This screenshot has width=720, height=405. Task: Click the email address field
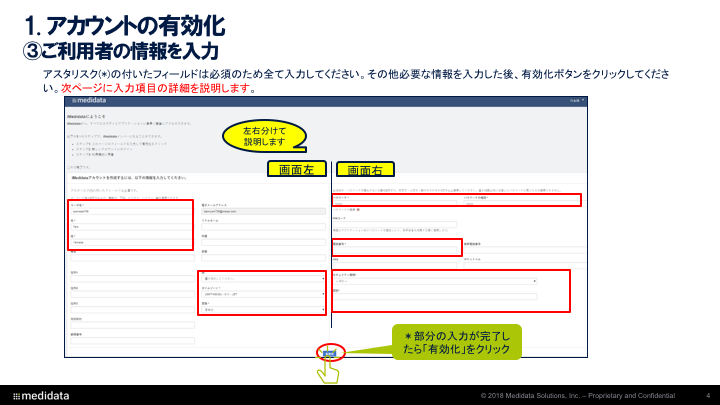point(262,212)
